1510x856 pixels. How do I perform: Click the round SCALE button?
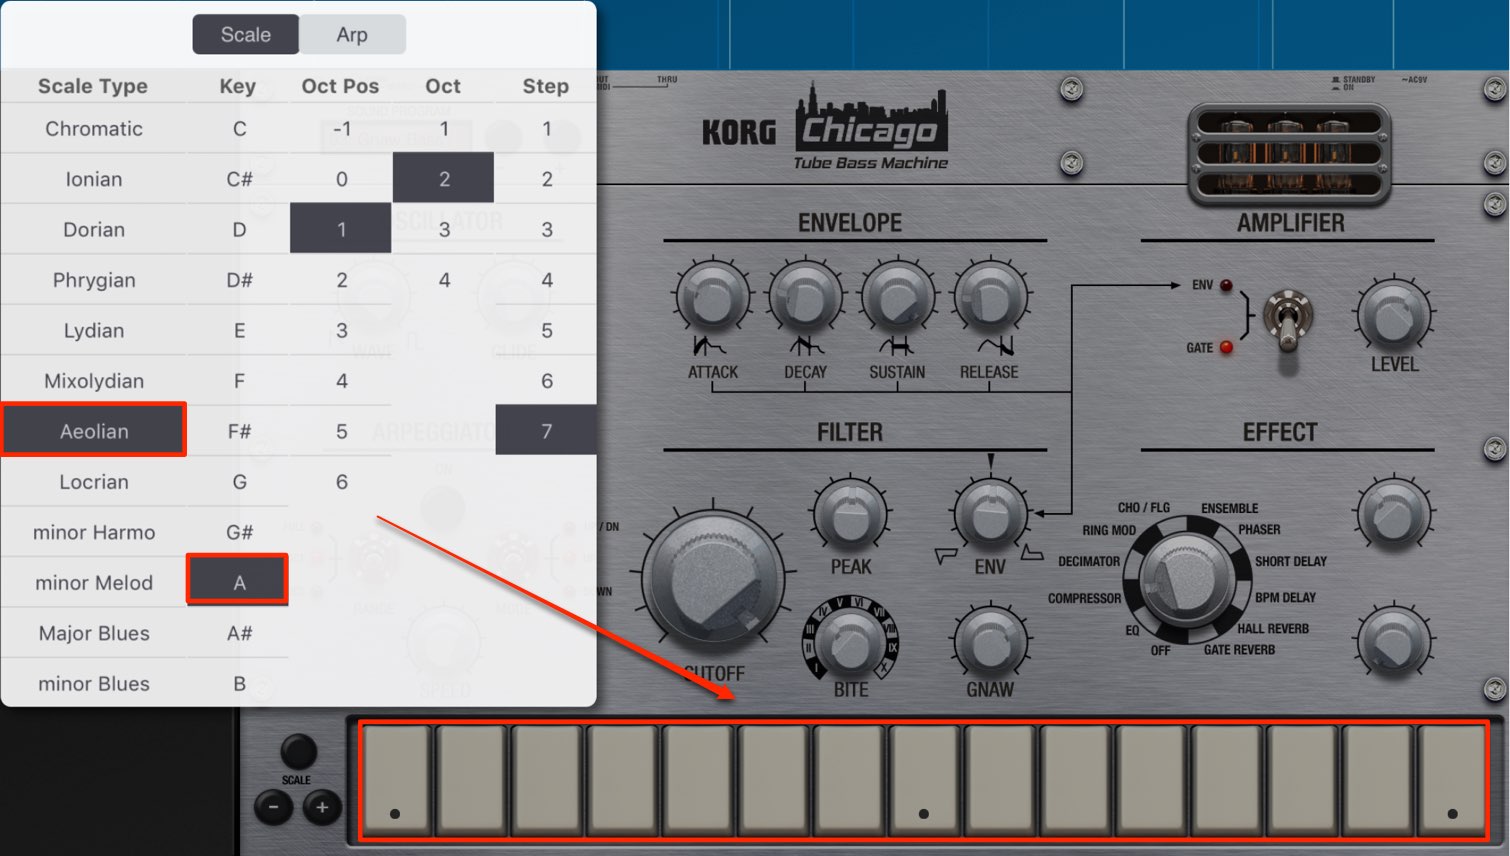(298, 751)
